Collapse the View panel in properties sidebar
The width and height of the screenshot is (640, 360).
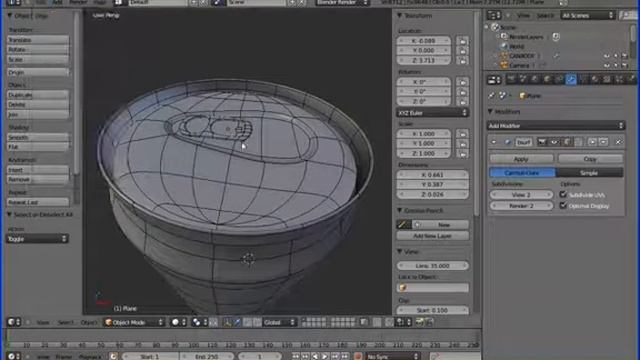400,252
